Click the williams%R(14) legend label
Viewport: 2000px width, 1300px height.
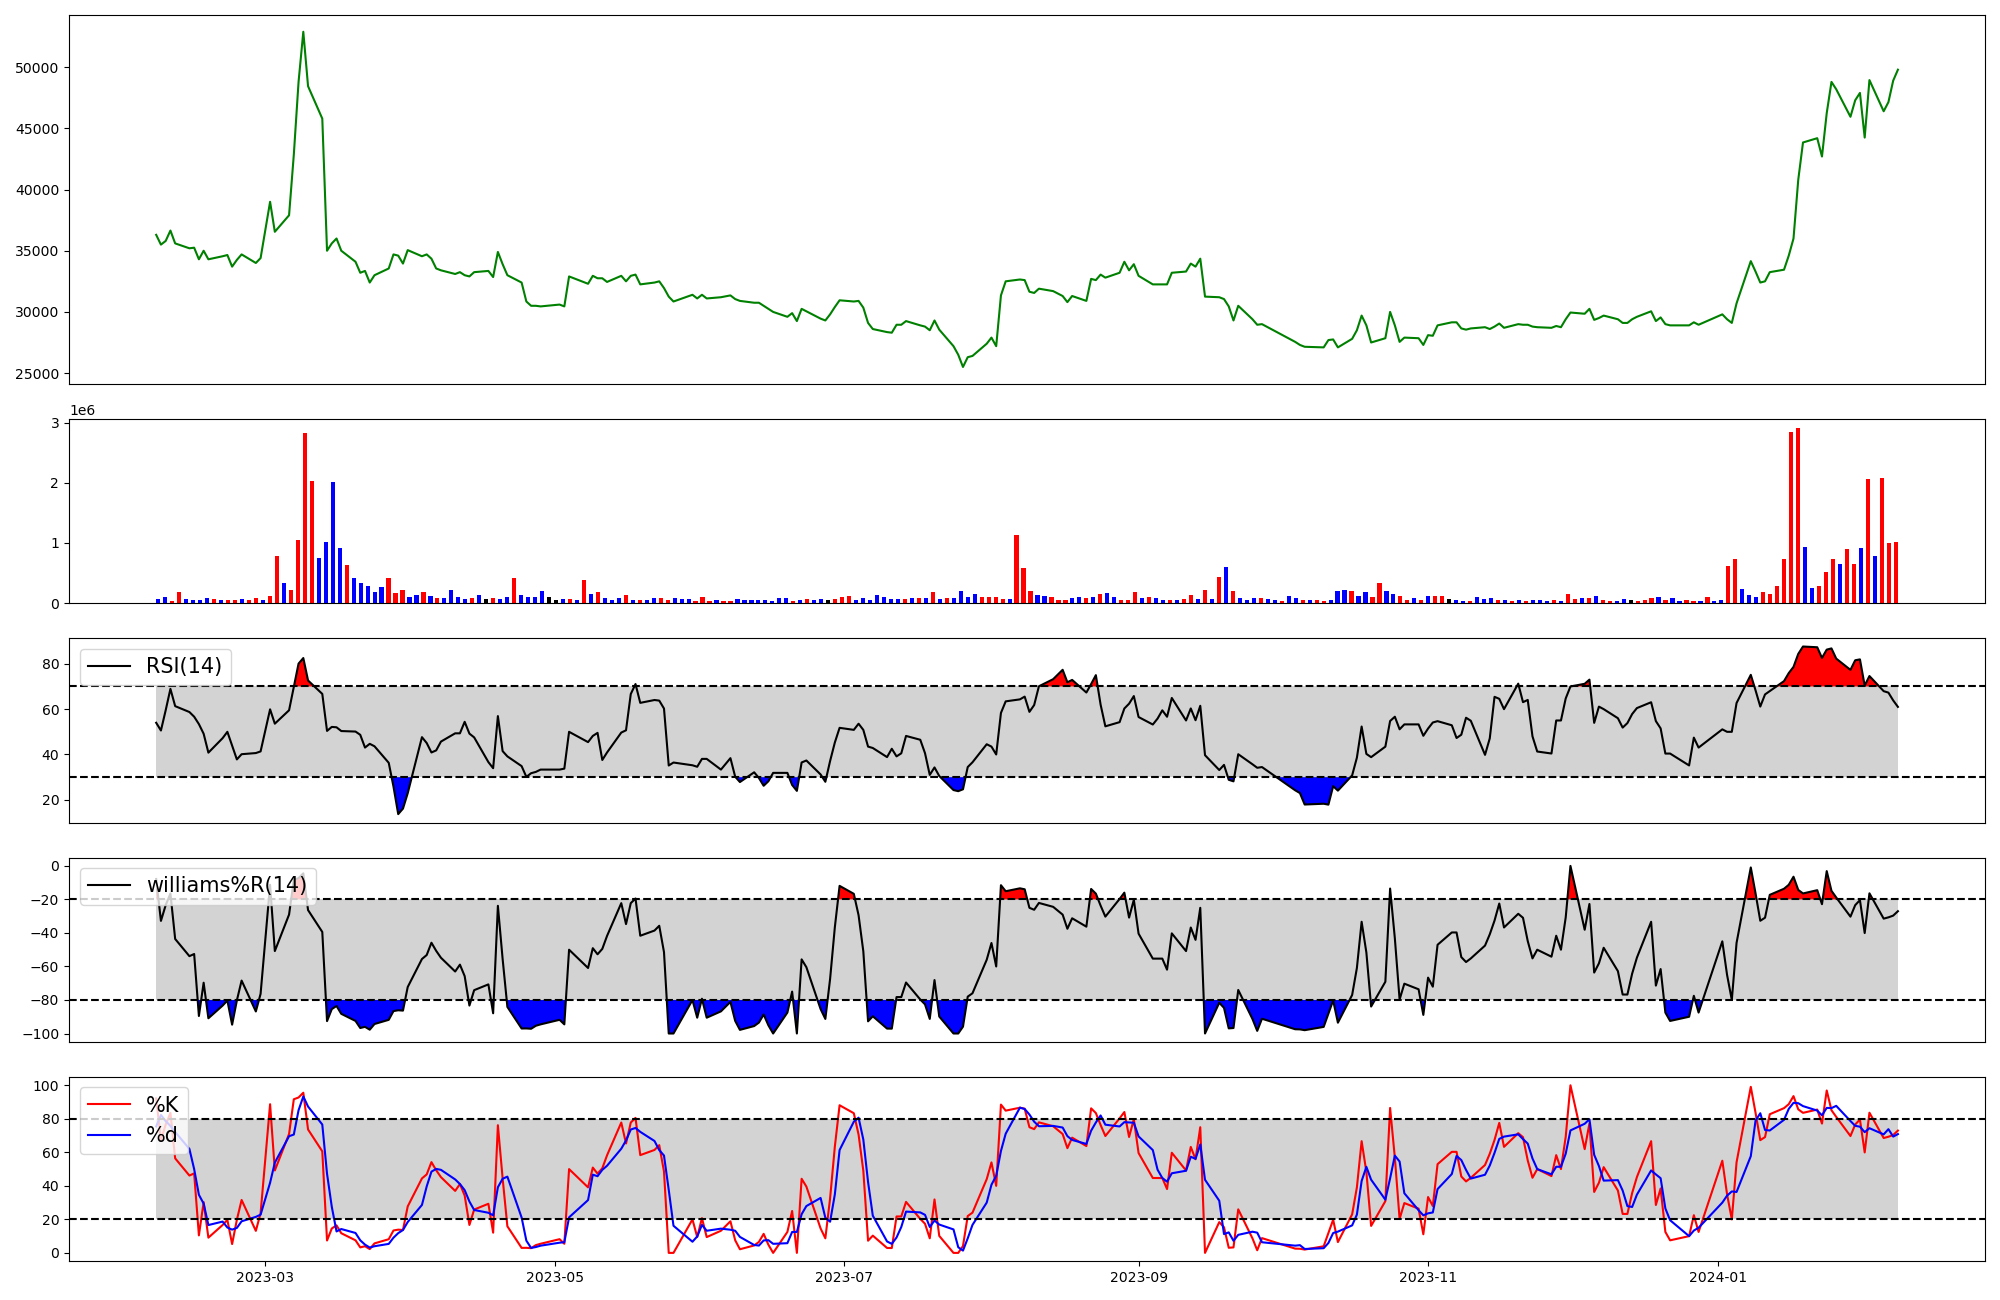tap(227, 885)
